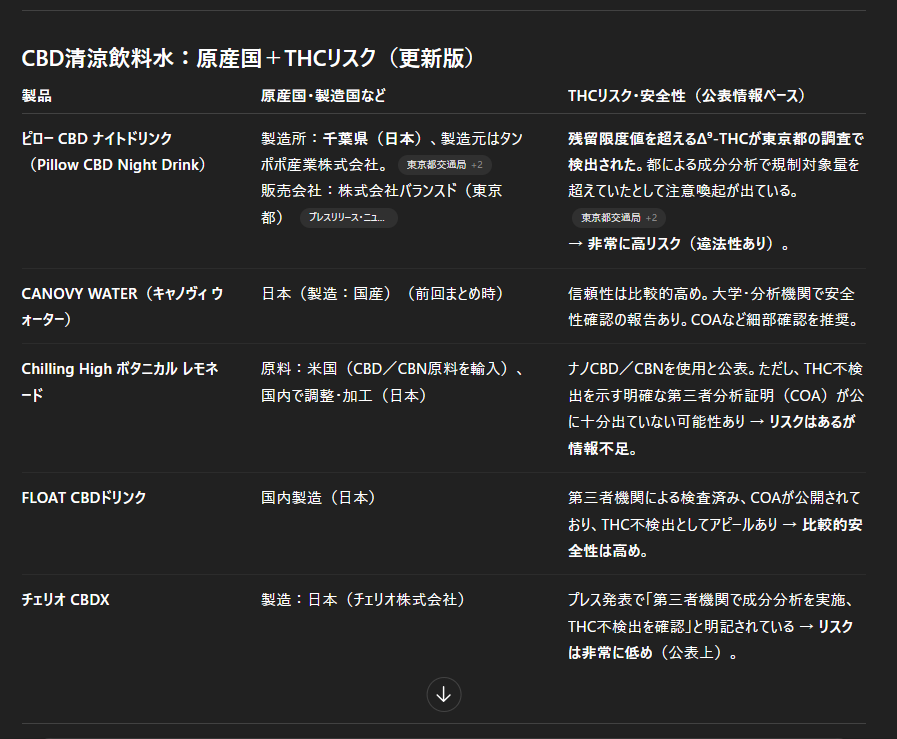Click the 信頼性は比較的高め risk cell
Viewport: 897px width, 739px height.
coord(713,306)
